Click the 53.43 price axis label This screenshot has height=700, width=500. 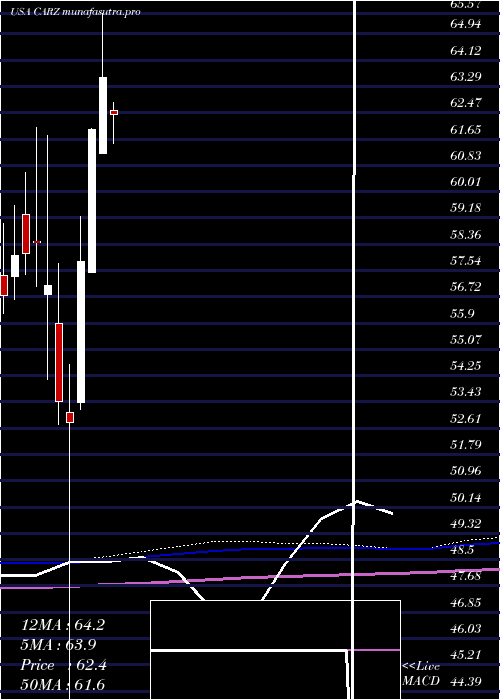pyautogui.click(x=466, y=392)
